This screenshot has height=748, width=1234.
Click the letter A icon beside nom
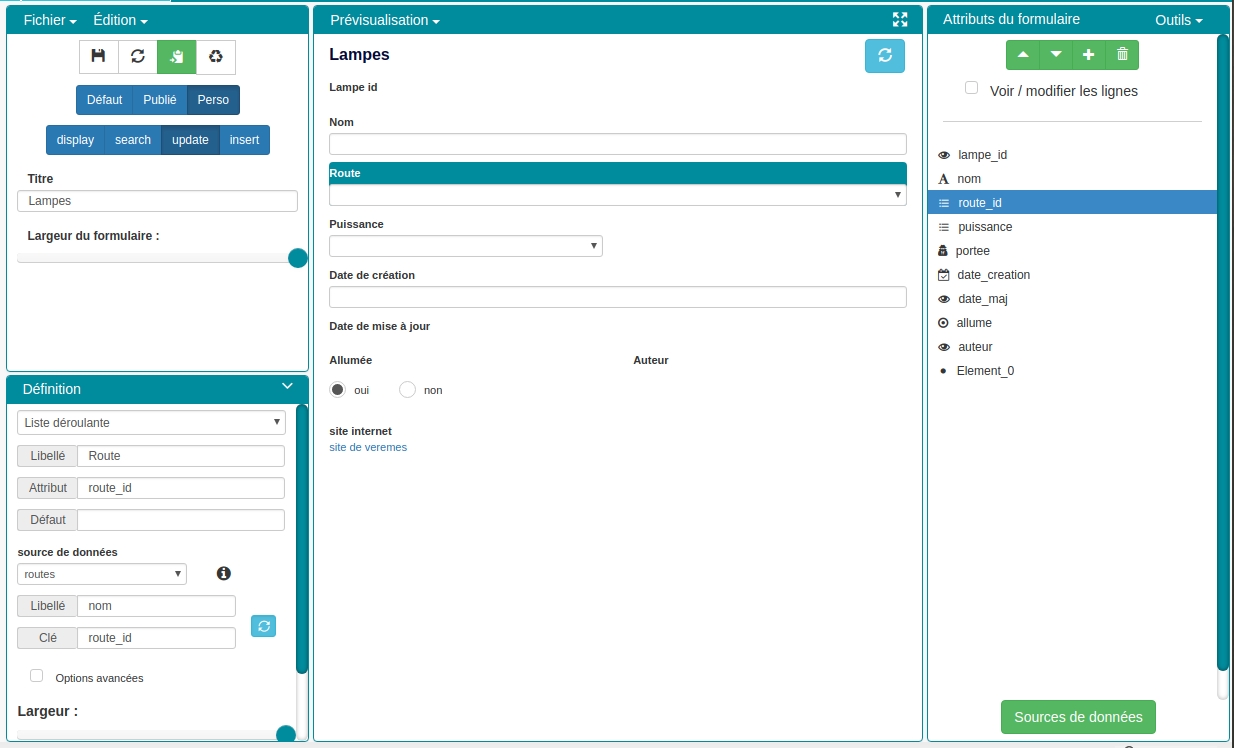coord(943,179)
